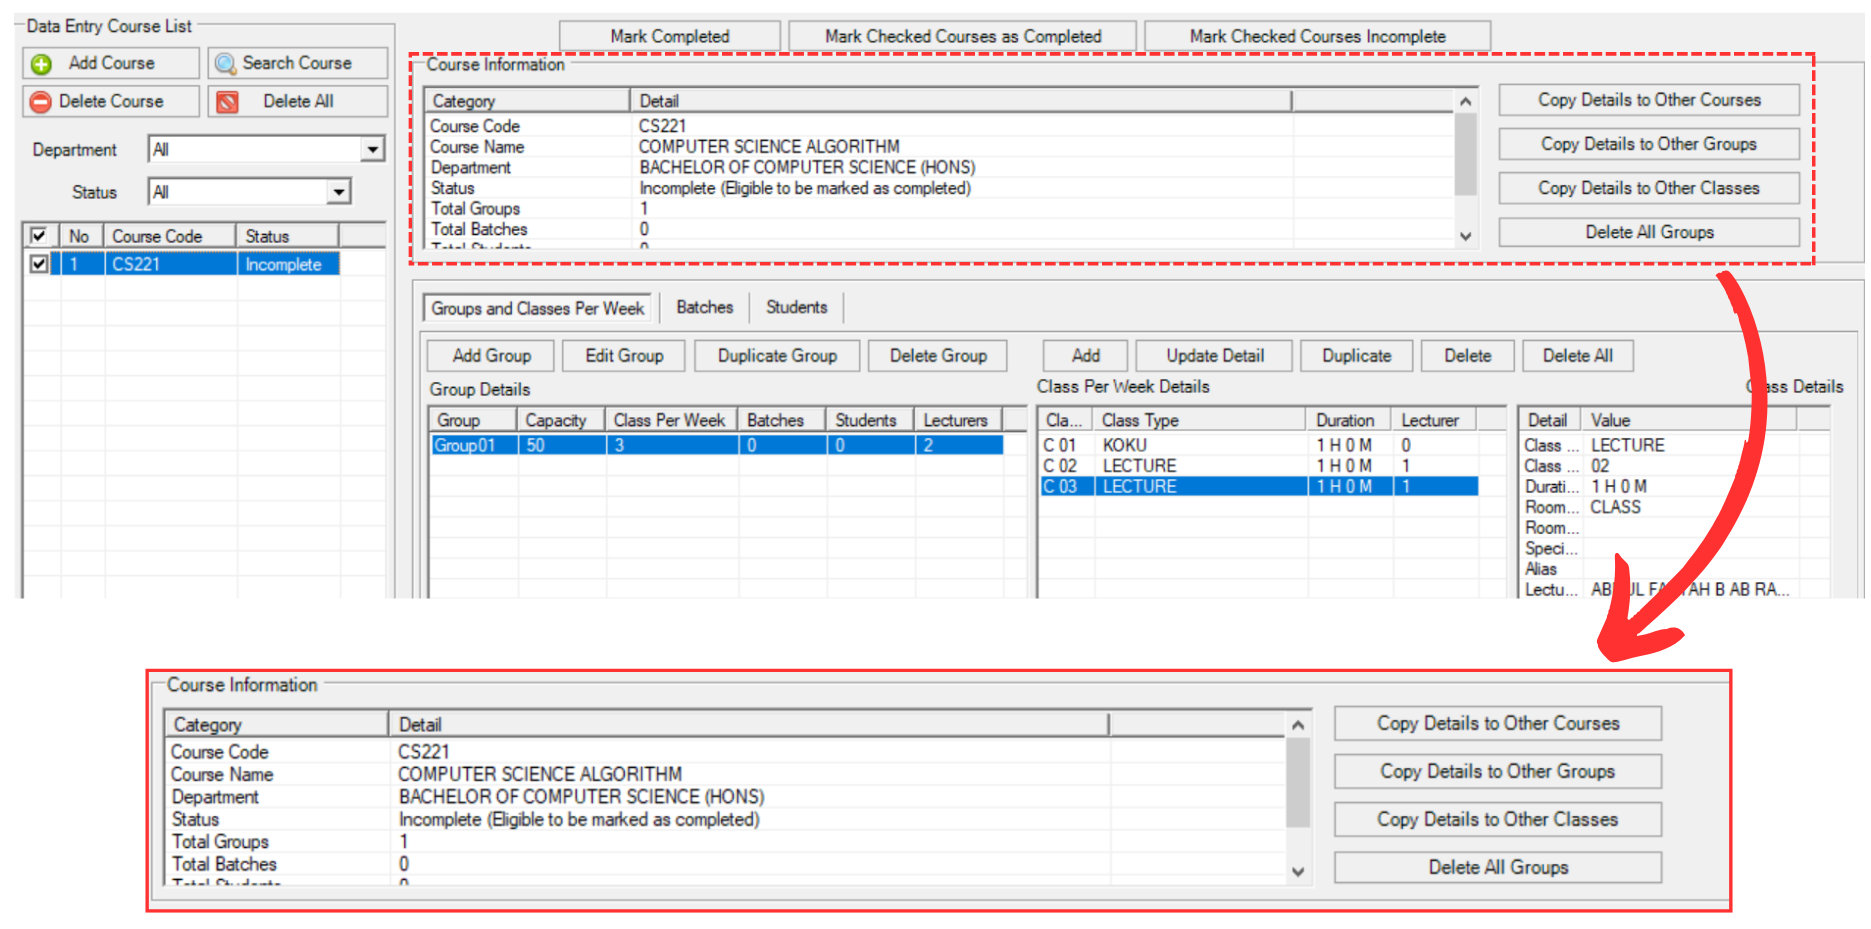Expand the Status filter dropdown

click(339, 192)
